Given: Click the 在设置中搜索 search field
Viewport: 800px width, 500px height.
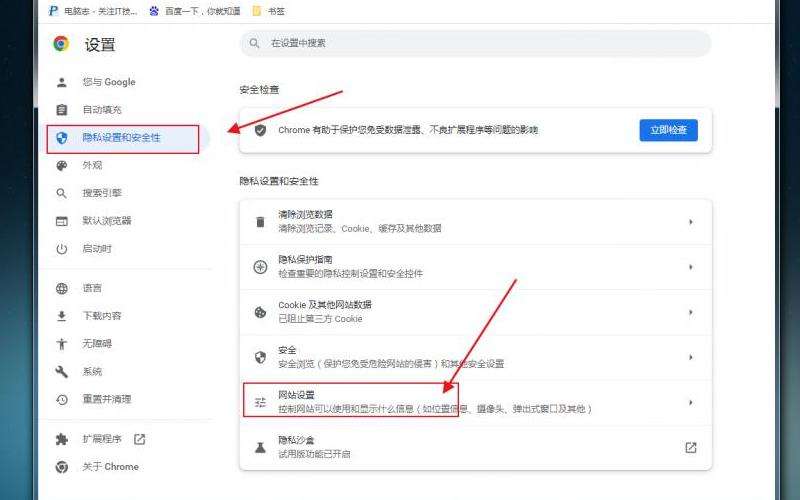Looking at the screenshot, I should click(476, 43).
